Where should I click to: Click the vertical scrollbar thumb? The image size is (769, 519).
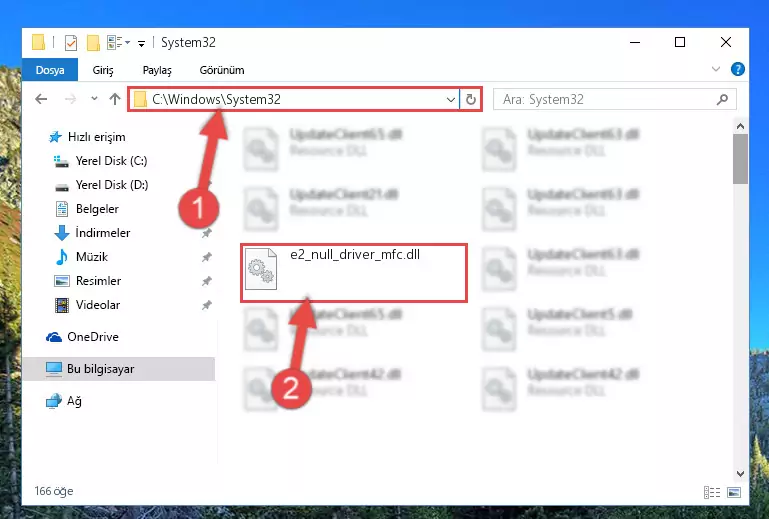point(740,159)
